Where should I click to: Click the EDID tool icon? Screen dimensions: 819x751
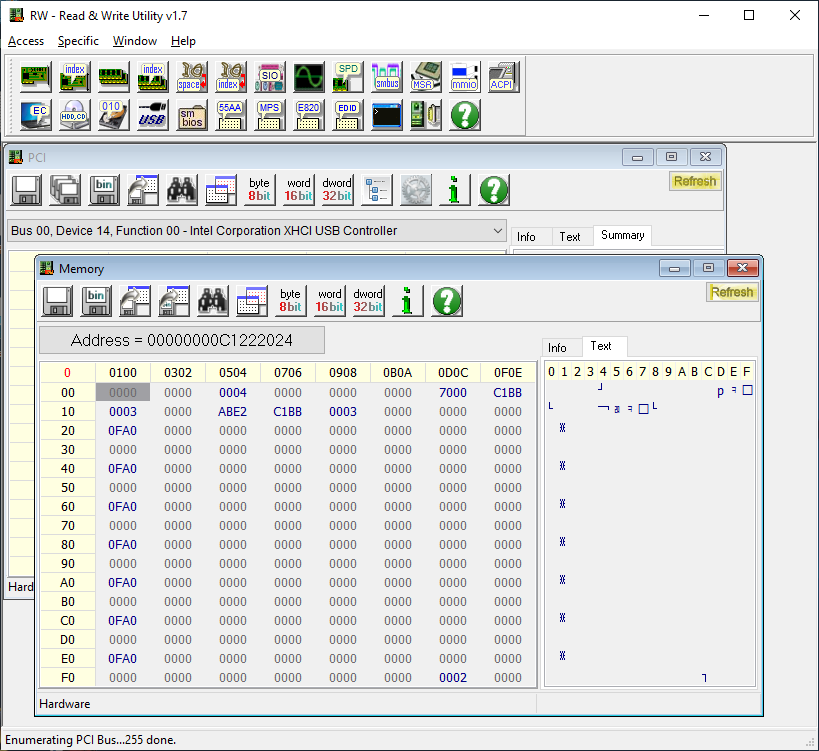[347, 114]
